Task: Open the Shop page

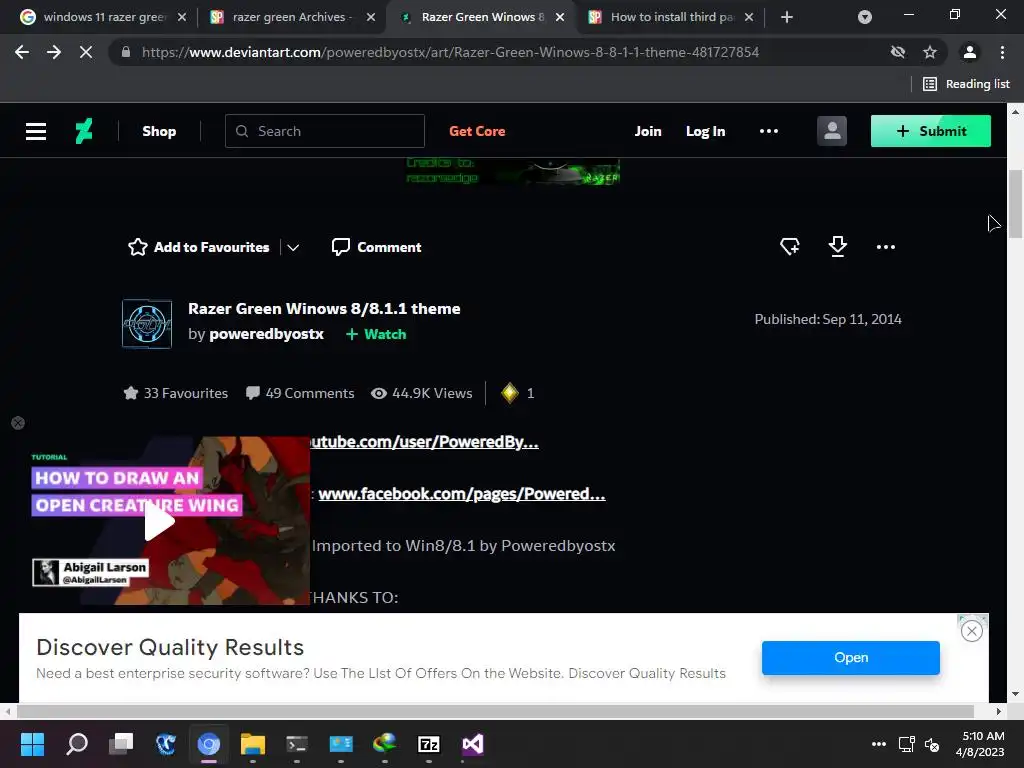Action: [x=159, y=131]
